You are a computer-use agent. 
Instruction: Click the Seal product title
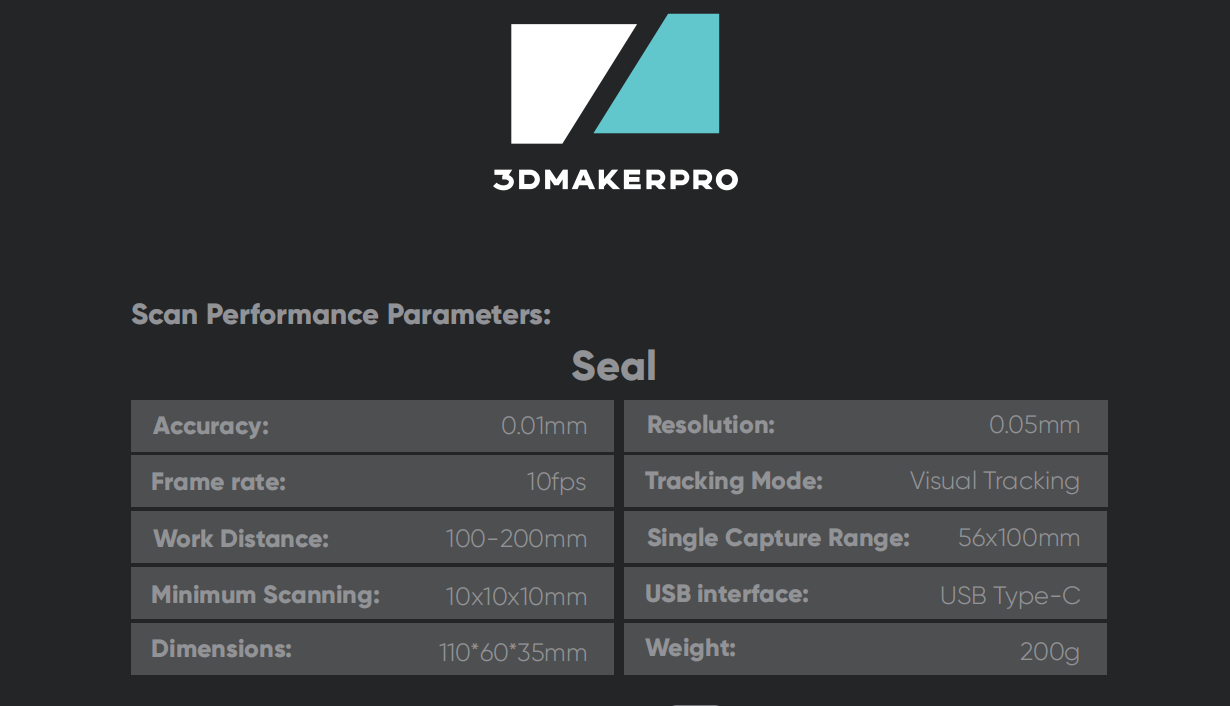(614, 366)
